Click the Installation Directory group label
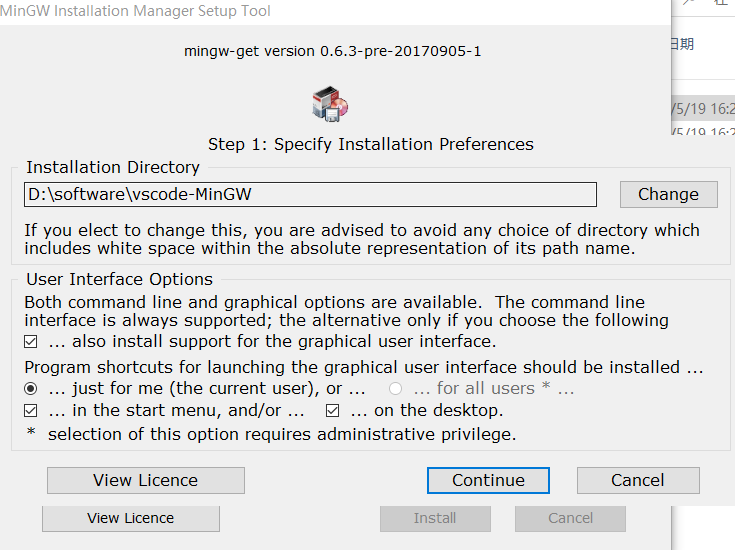The width and height of the screenshot is (735, 550). click(113, 168)
